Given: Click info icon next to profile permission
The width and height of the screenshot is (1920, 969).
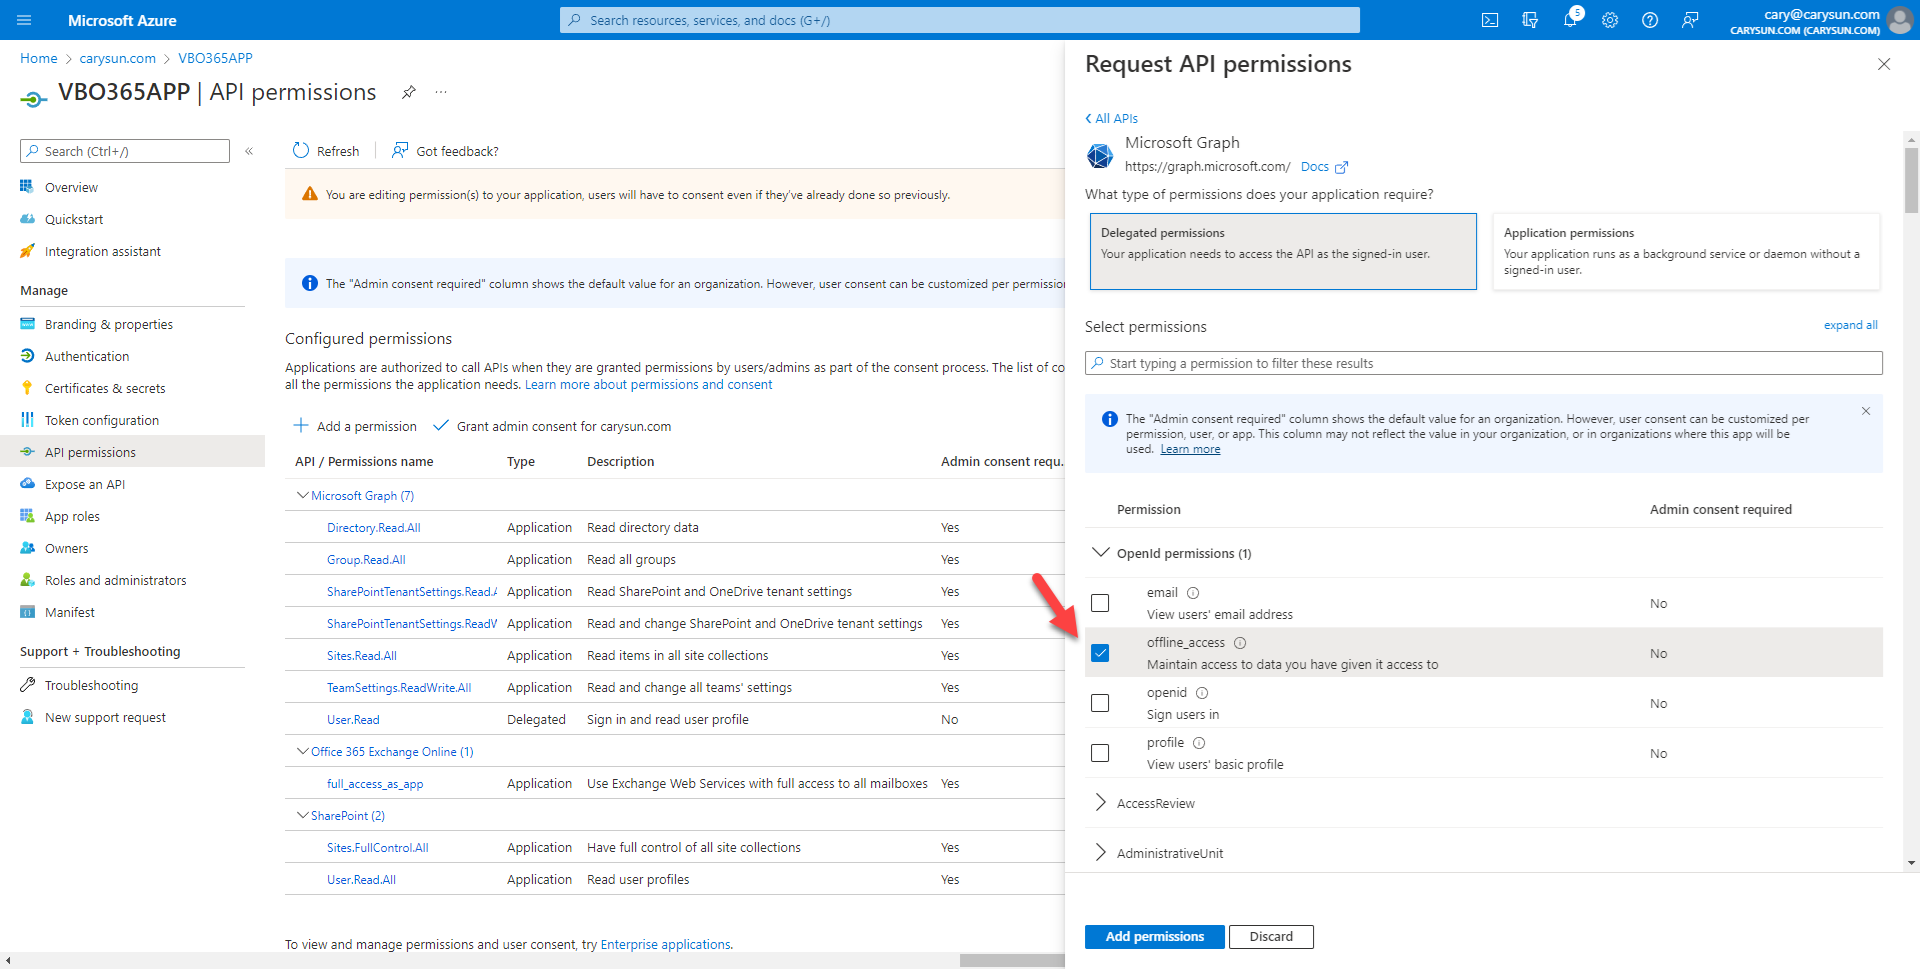Looking at the screenshot, I should click(1199, 743).
